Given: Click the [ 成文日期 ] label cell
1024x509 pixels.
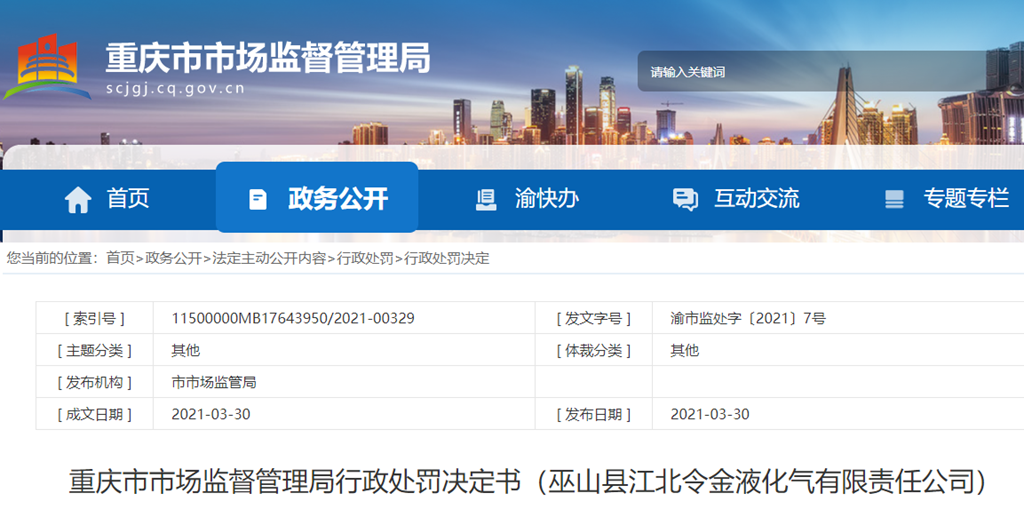Looking at the screenshot, I should (x=95, y=414).
